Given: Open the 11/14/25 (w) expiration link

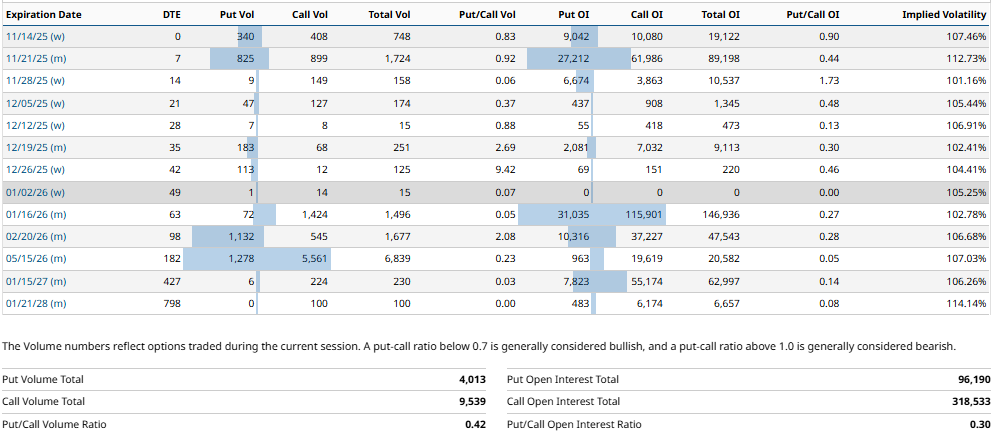Looking at the screenshot, I should click(35, 37).
